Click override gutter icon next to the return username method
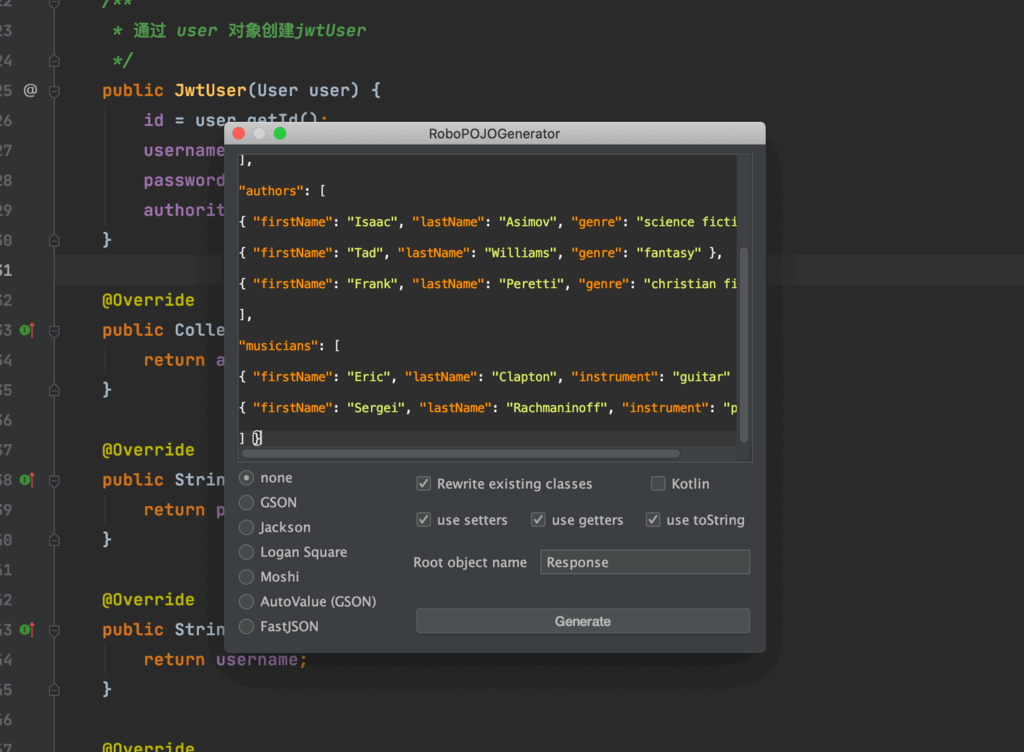The height and width of the screenshot is (752, 1024). click(28, 629)
